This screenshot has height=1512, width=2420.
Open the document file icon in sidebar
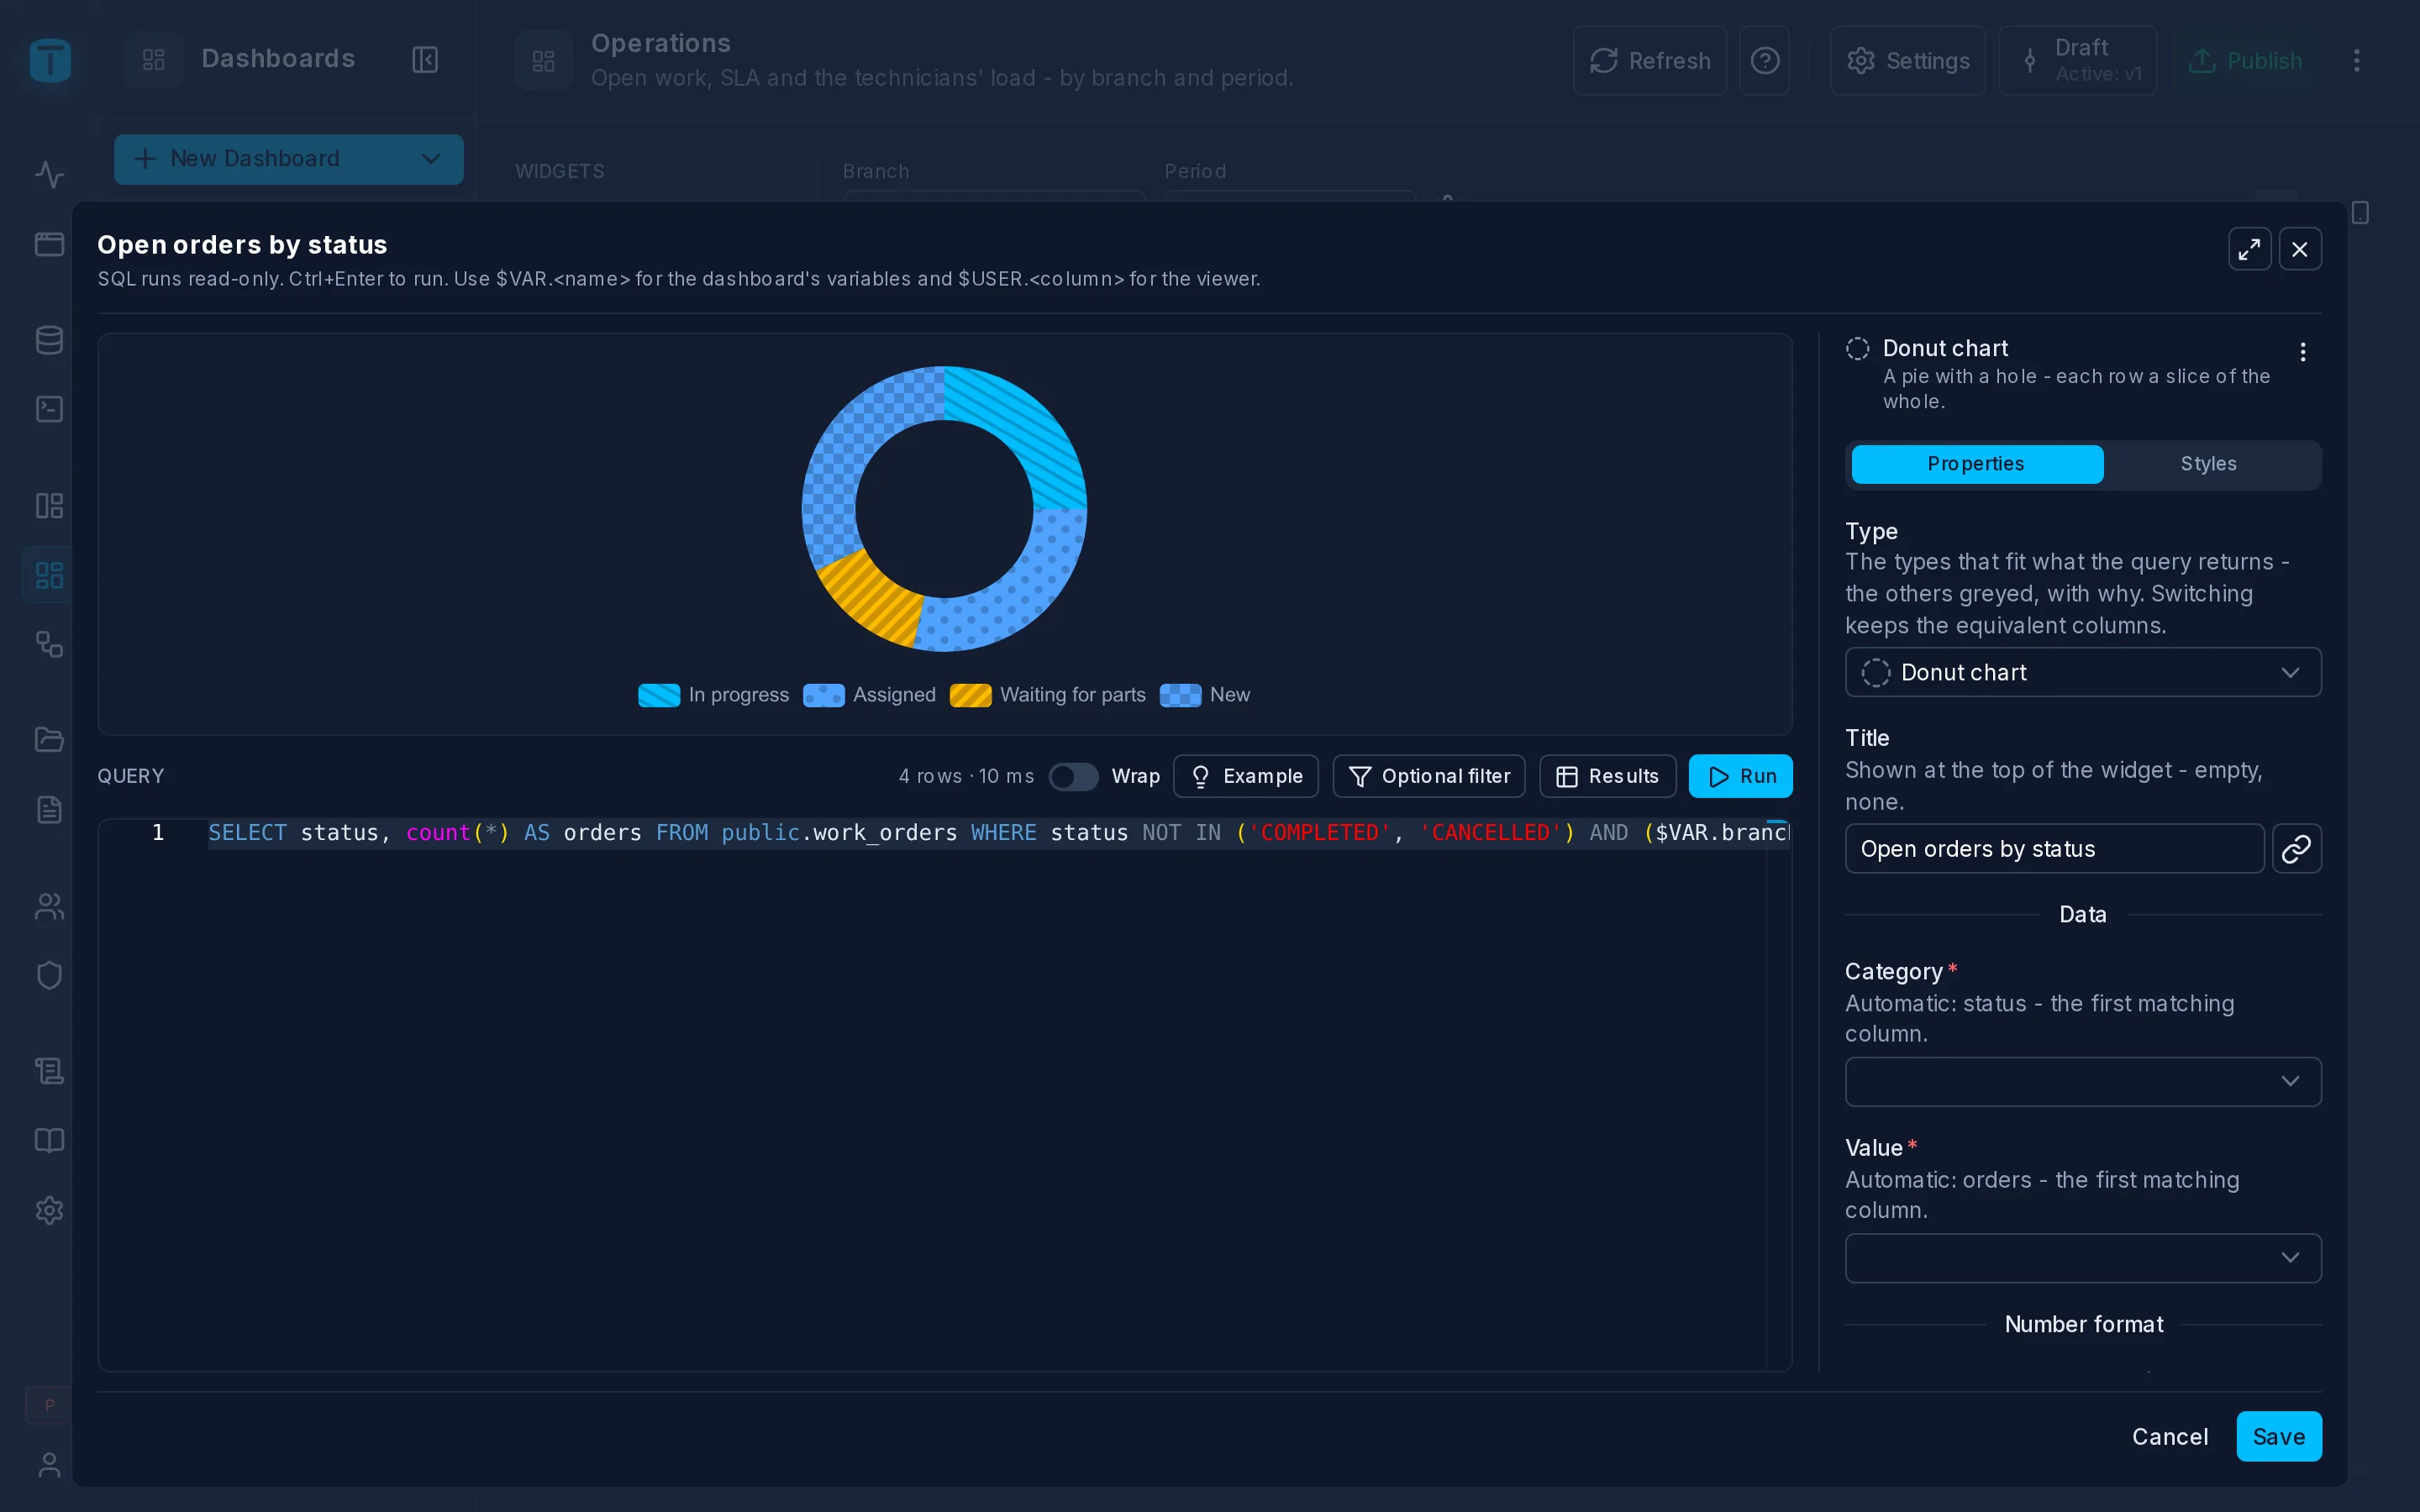pyautogui.click(x=49, y=809)
